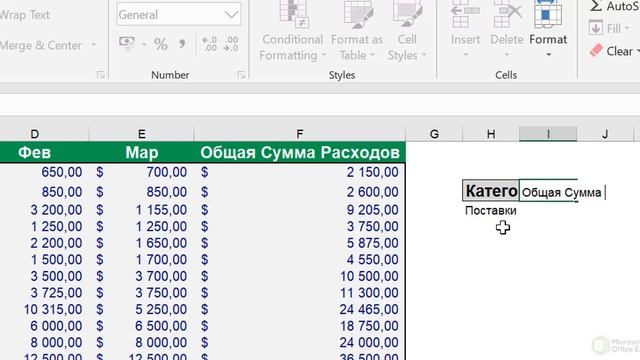This screenshot has width=640, height=360.
Task: Select column J header
Action: [605, 134]
